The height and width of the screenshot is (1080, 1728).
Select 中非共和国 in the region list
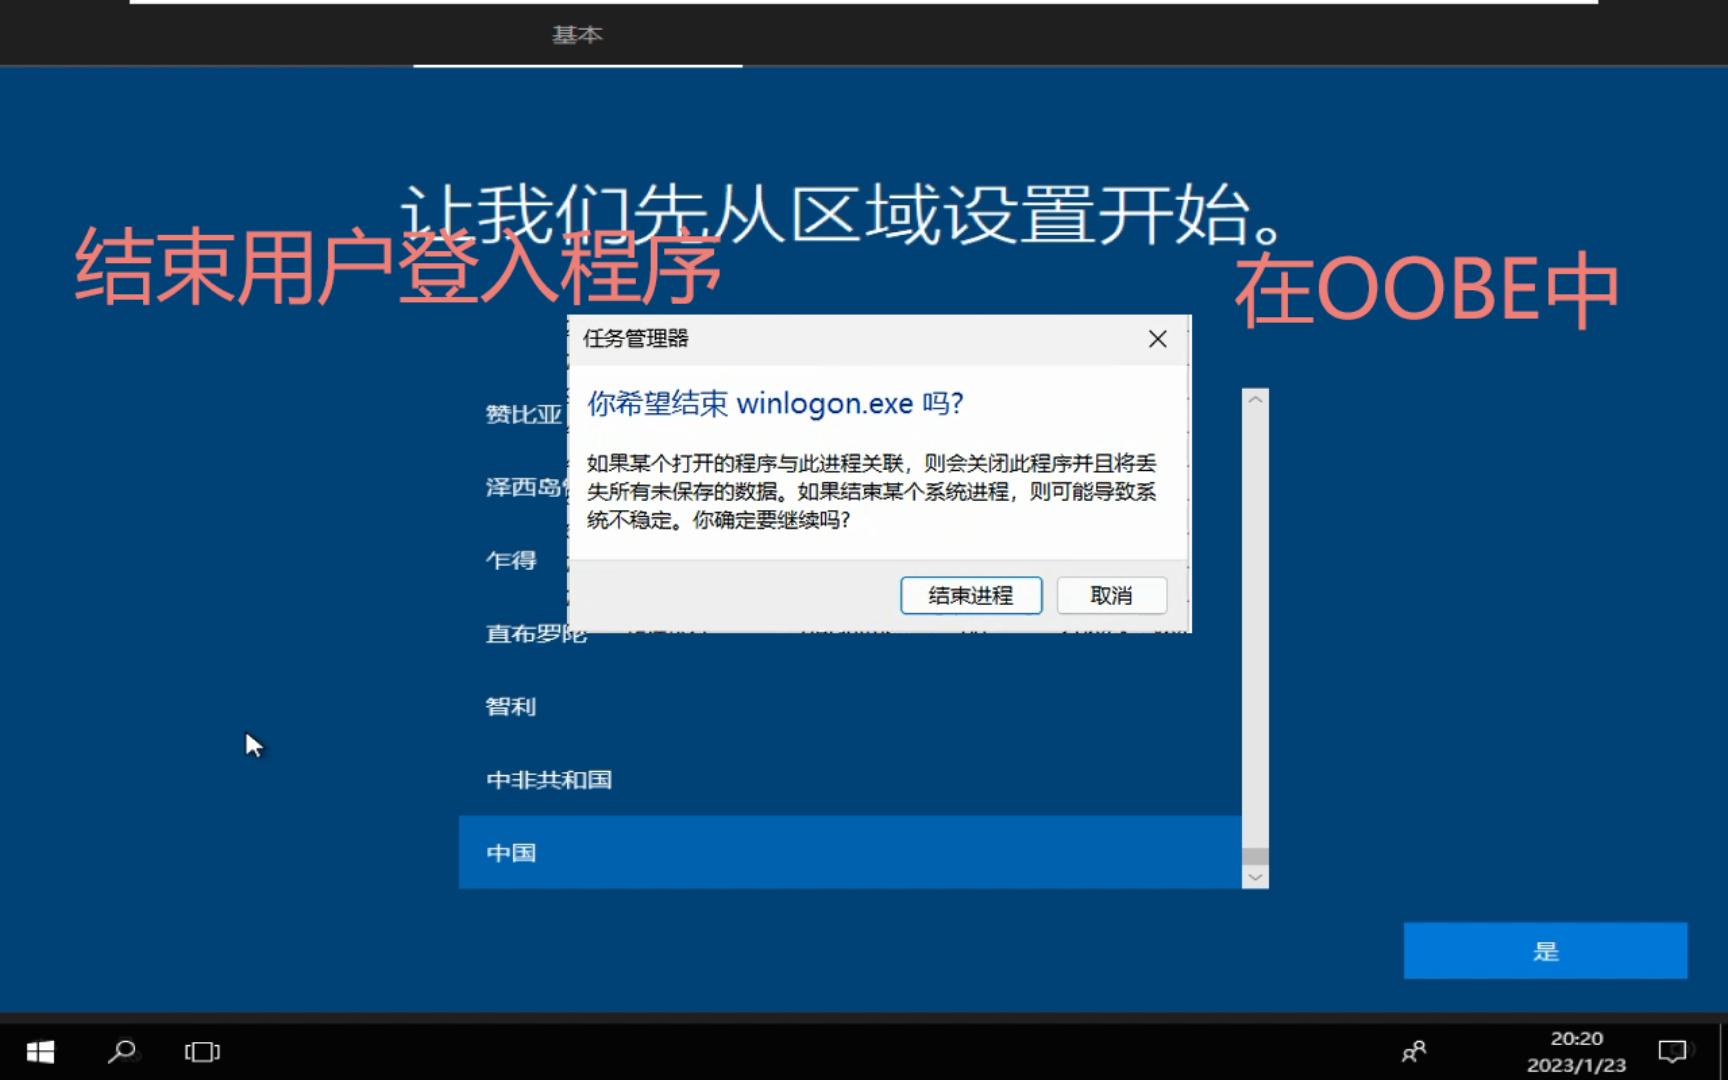(x=850, y=780)
